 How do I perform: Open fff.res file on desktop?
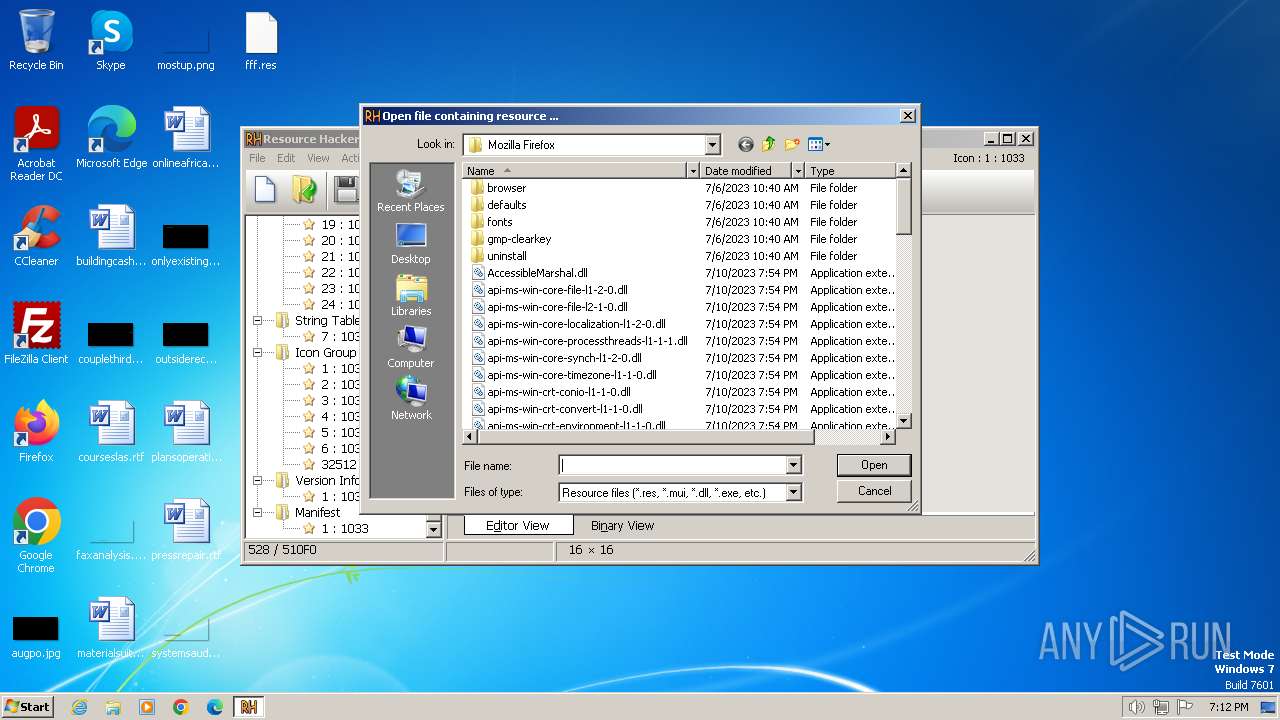[x=261, y=41]
